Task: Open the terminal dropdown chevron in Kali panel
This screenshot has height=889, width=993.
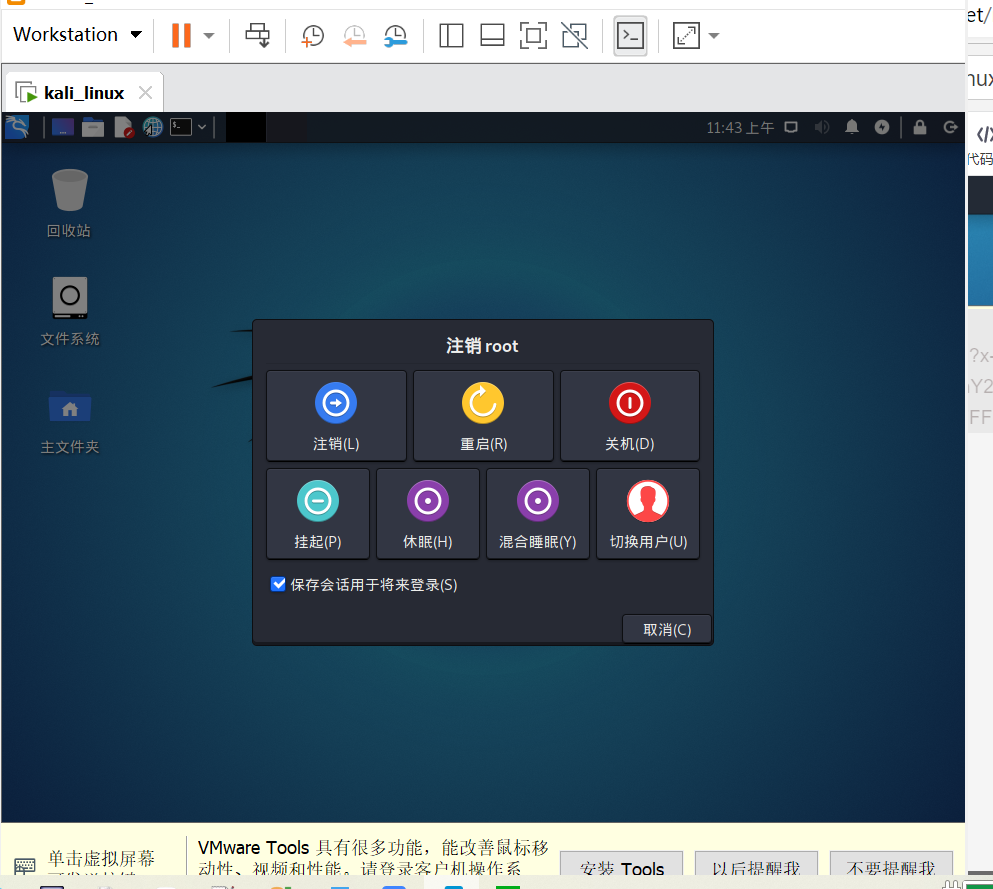Action: 201,127
